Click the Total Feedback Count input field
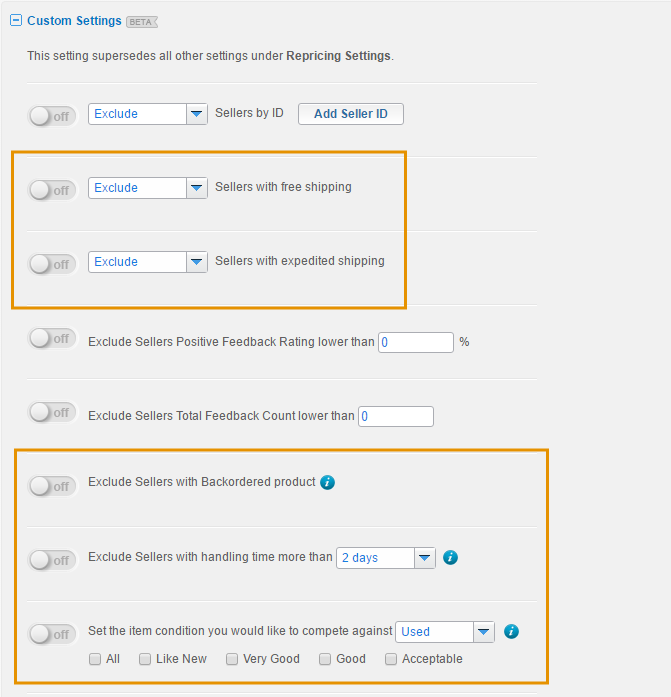Screen dimensions: 671x697 pos(396,416)
